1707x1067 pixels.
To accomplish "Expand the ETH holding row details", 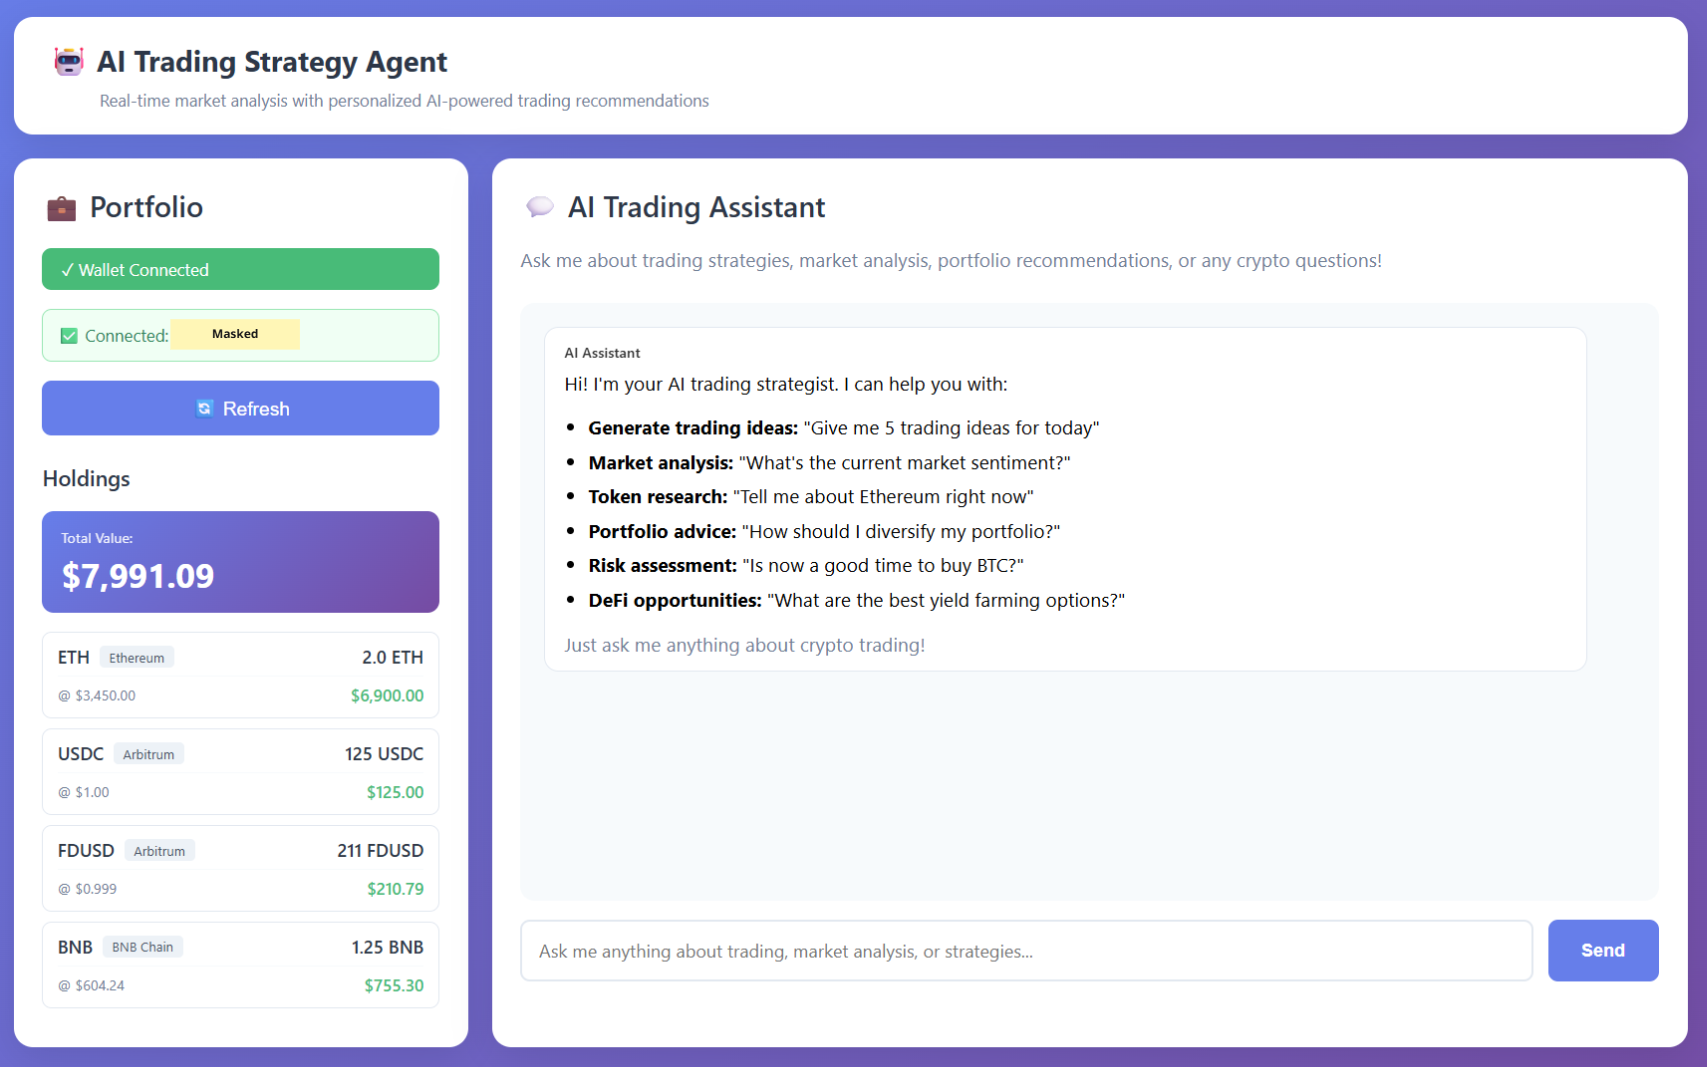I will 240,675.
